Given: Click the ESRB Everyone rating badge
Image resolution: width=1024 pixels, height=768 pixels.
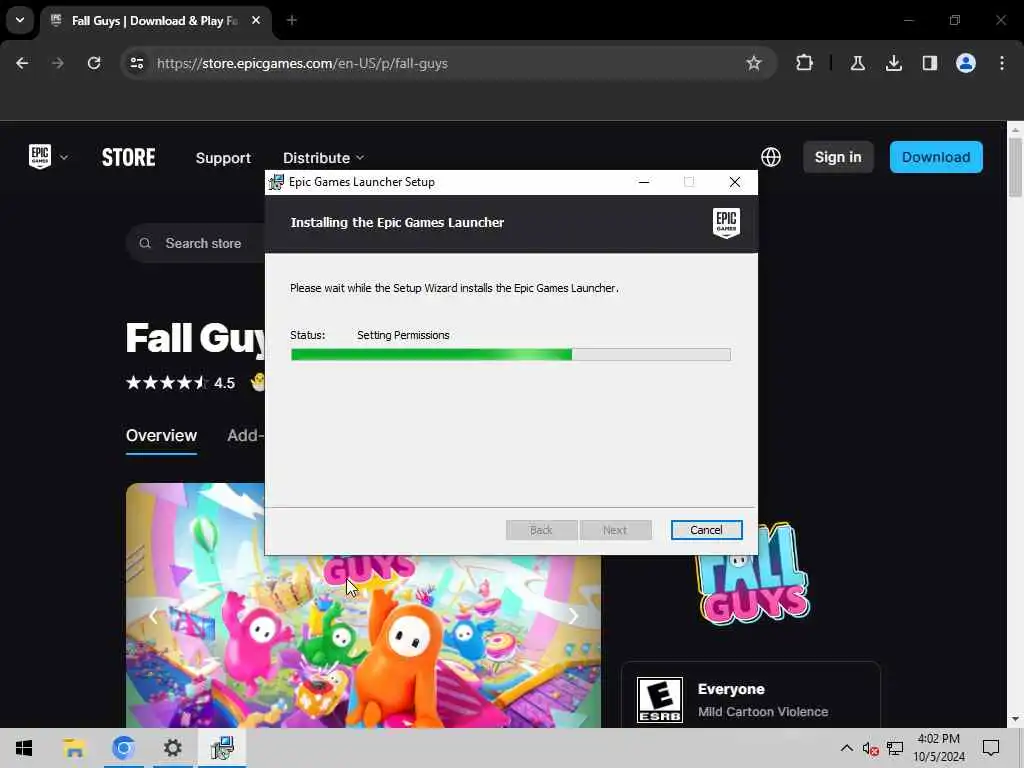Looking at the screenshot, I should click(660, 699).
